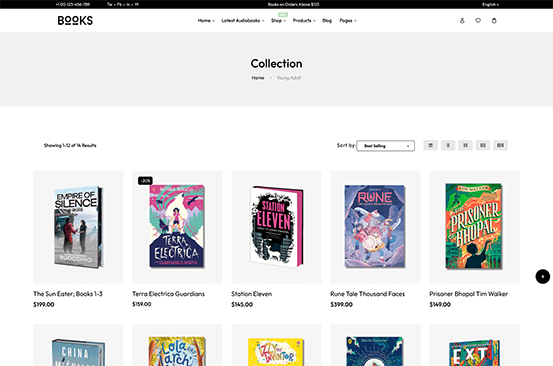553x366 pixels.
Task: Click the Terra Electrica book cover
Action: pyautogui.click(x=177, y=226)
